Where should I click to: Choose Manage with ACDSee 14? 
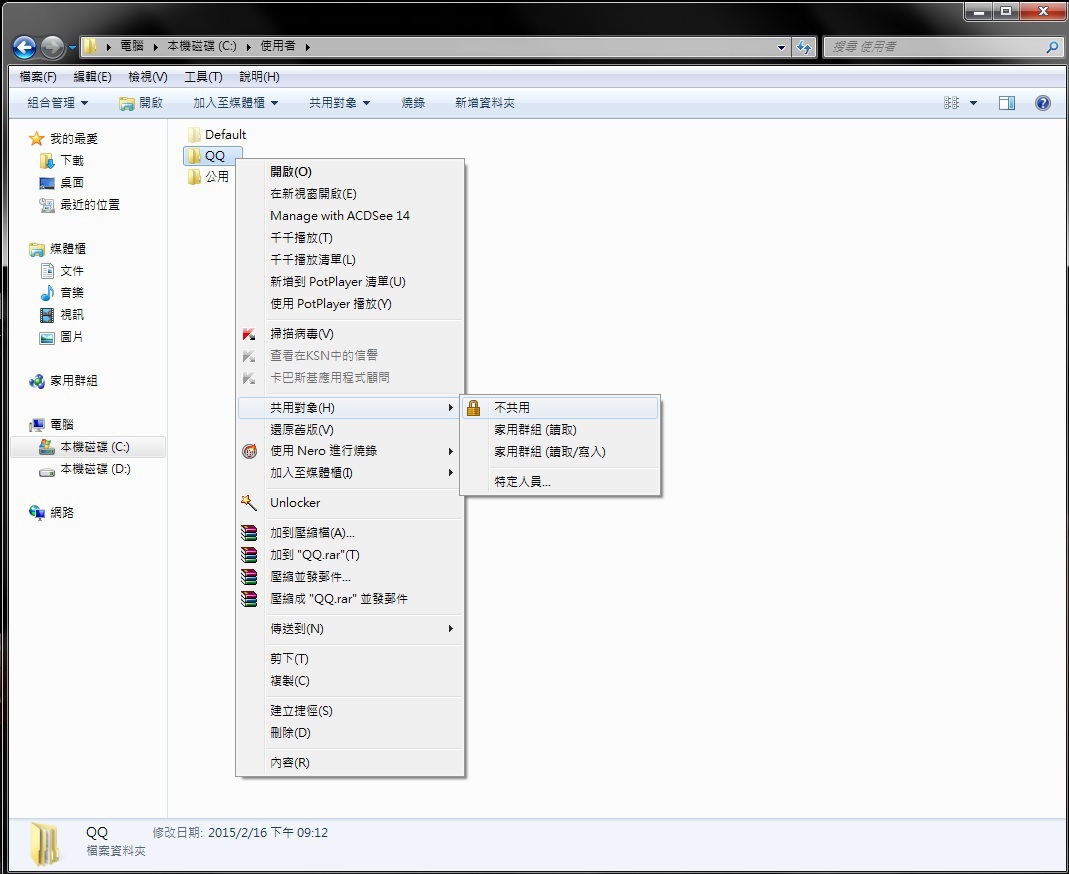350,216
